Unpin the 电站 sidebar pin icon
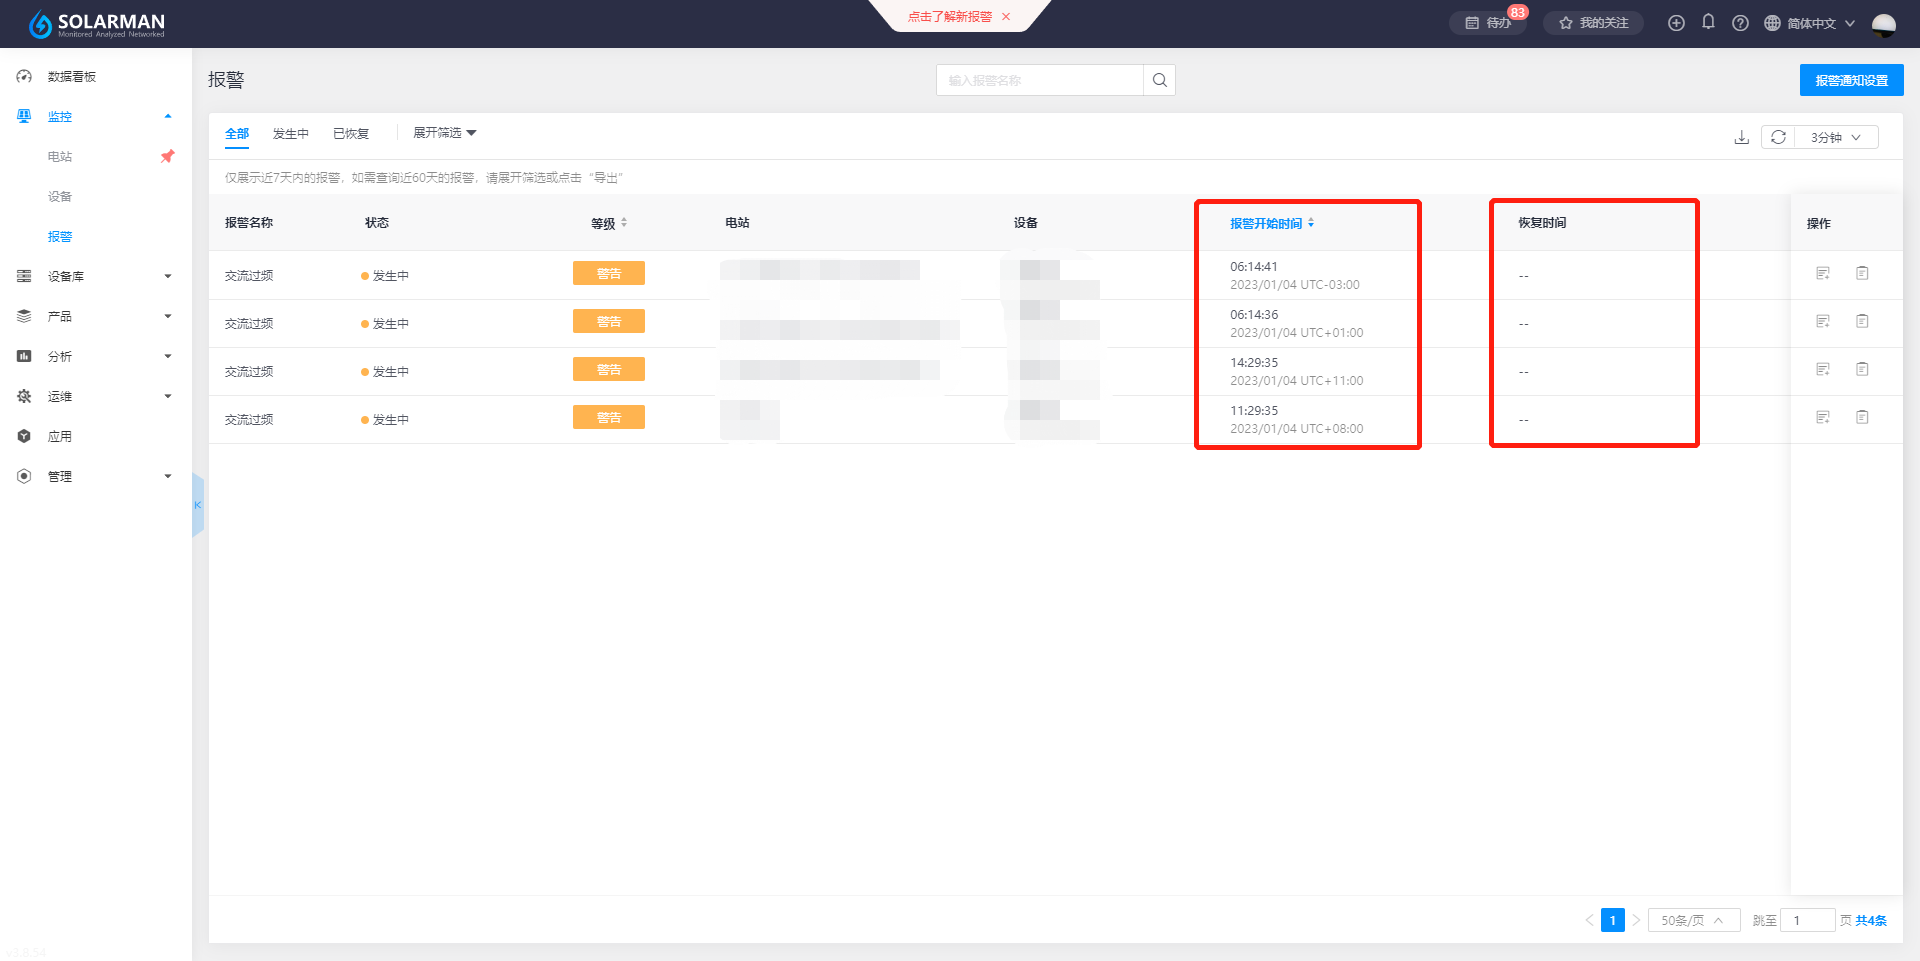Viewport: 1920px width, 961px height. pos(167,156)
